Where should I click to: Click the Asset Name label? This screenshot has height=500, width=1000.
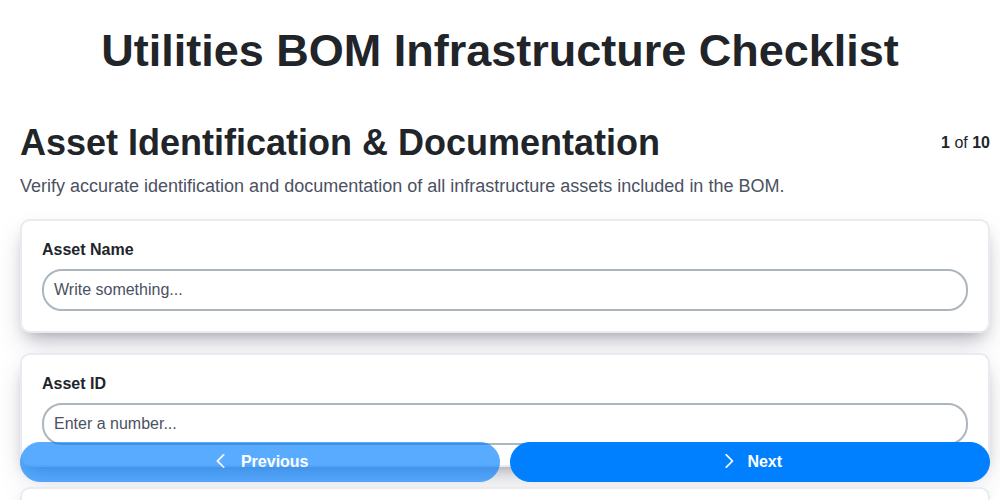click(88, 249)
